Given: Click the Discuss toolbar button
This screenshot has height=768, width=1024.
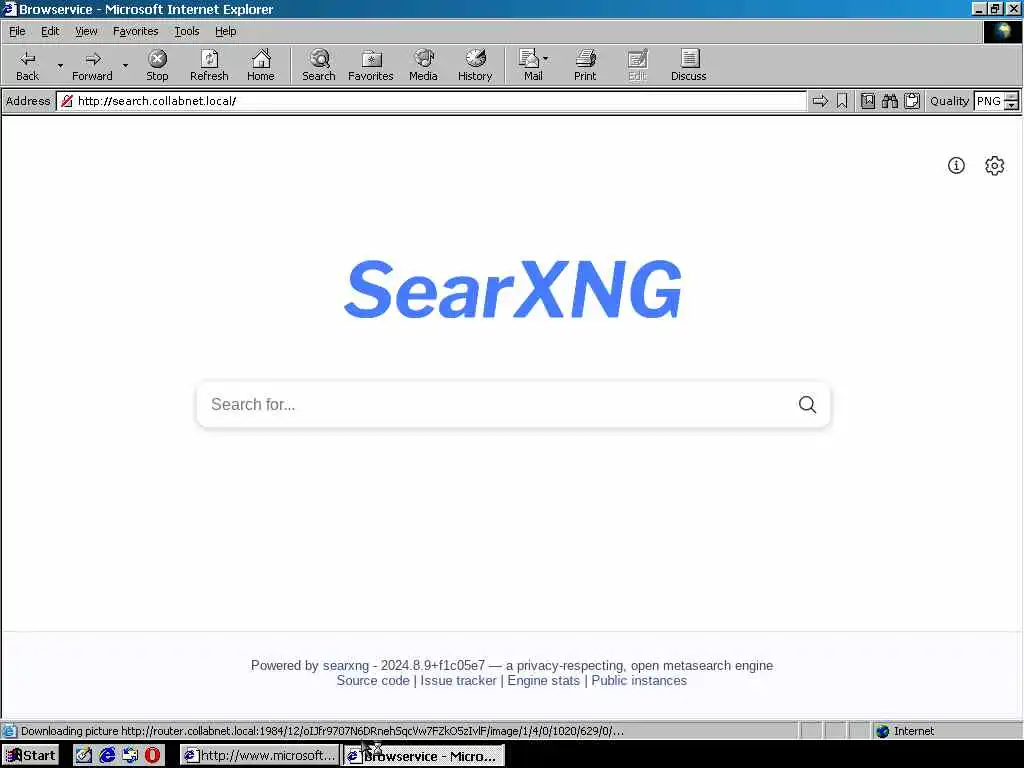Looking at the screenshot, I should (688, 65).
